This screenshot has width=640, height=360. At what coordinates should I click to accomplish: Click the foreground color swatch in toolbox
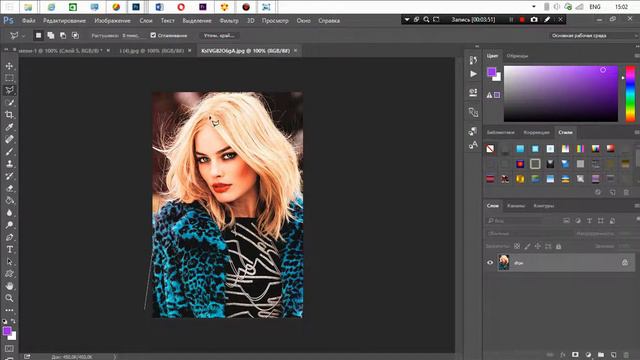click(x=7, y=331)
